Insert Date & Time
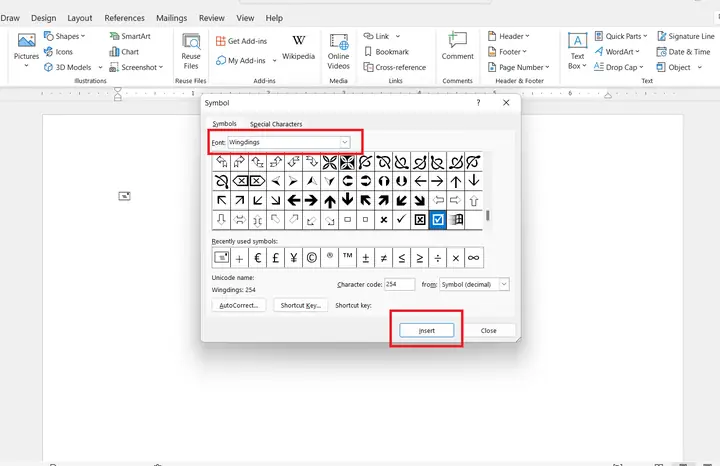This screenshot has width=720, height=466. pos(683,52)
